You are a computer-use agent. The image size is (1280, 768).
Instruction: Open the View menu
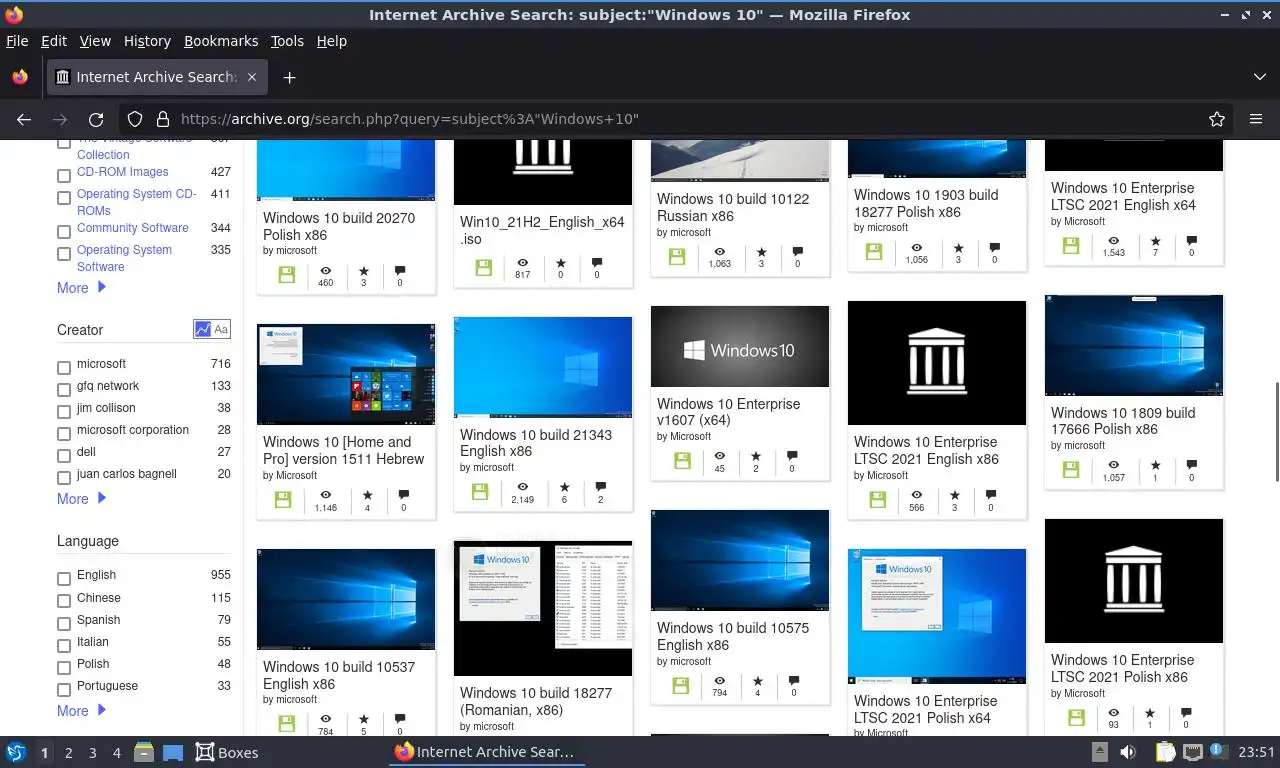(95, 41)
